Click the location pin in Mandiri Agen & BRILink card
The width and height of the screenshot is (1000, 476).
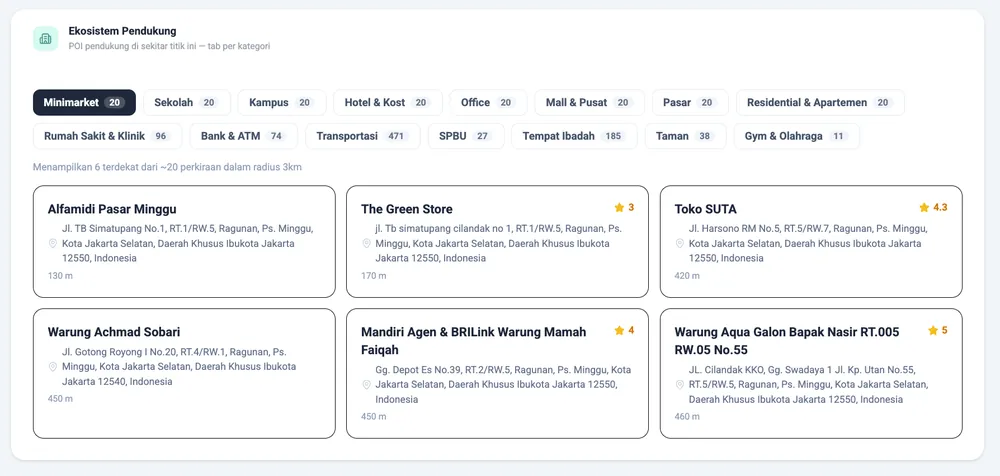[x=366, y=385]
